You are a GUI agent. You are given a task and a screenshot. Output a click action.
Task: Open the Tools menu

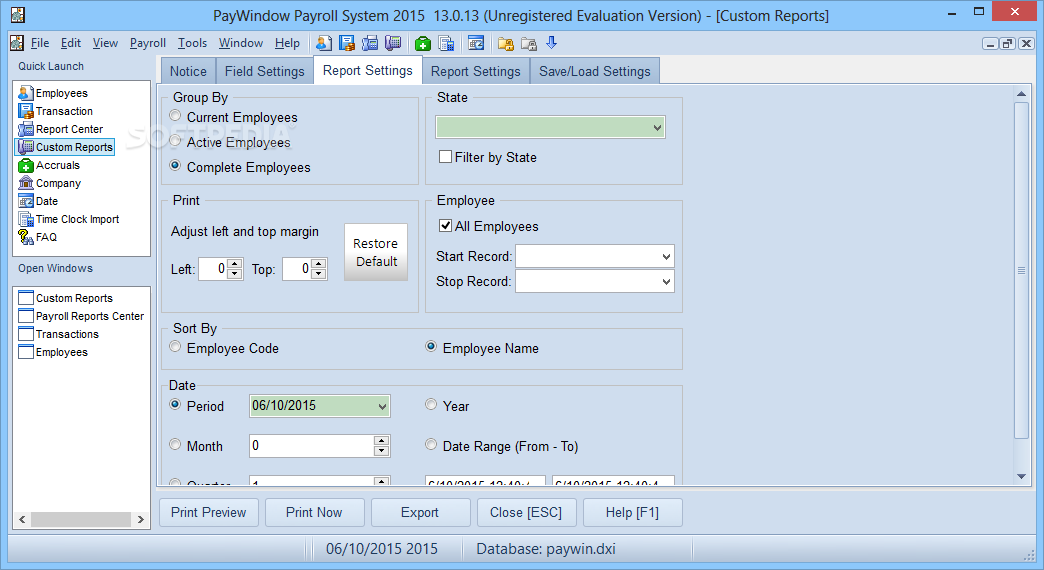[x=192, y=43]
